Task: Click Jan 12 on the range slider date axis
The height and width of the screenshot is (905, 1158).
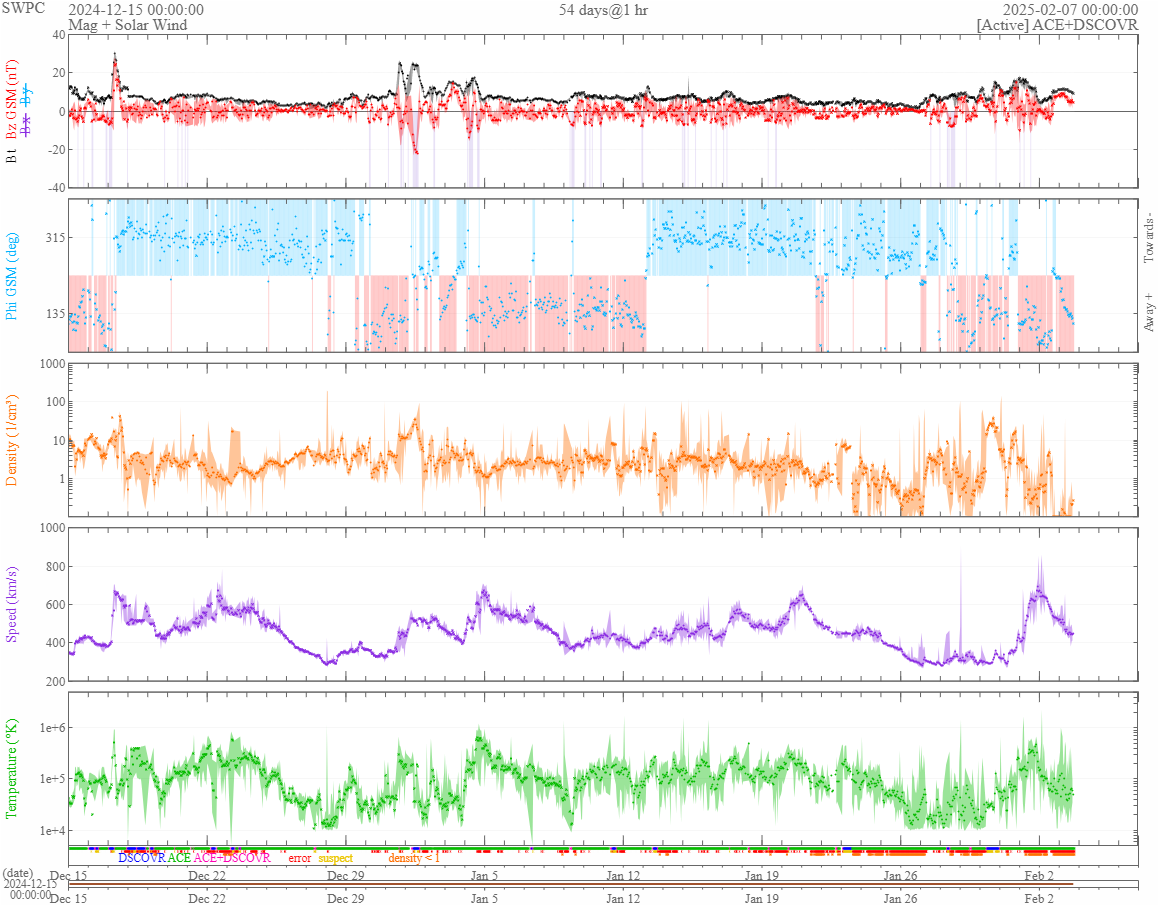Action: coord(623,898)
